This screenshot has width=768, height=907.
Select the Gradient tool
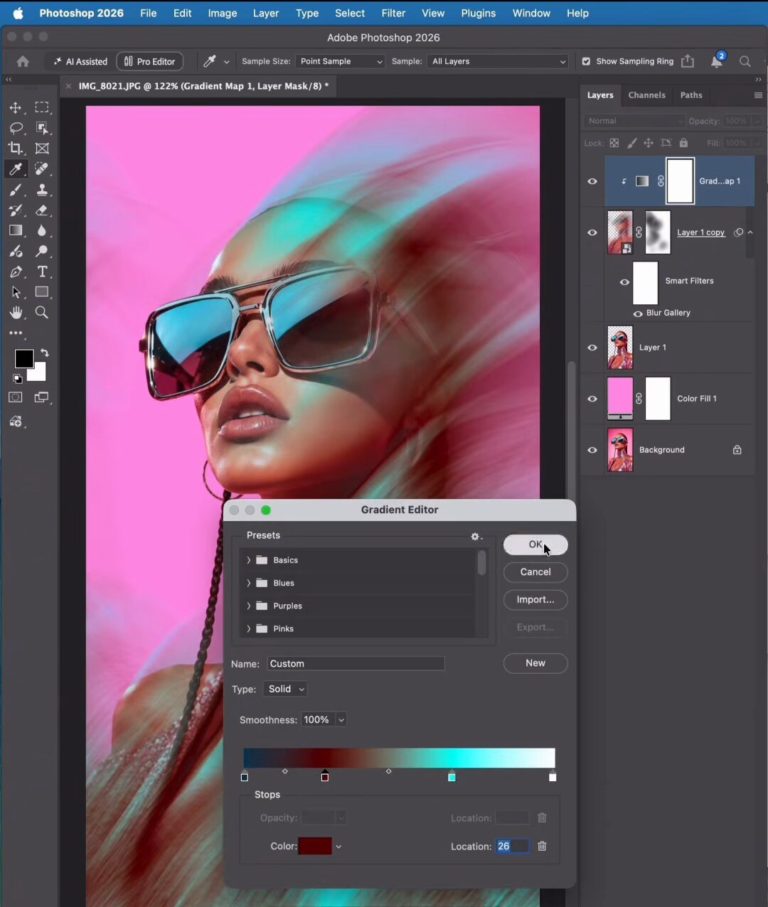click(x=16, y=230)
